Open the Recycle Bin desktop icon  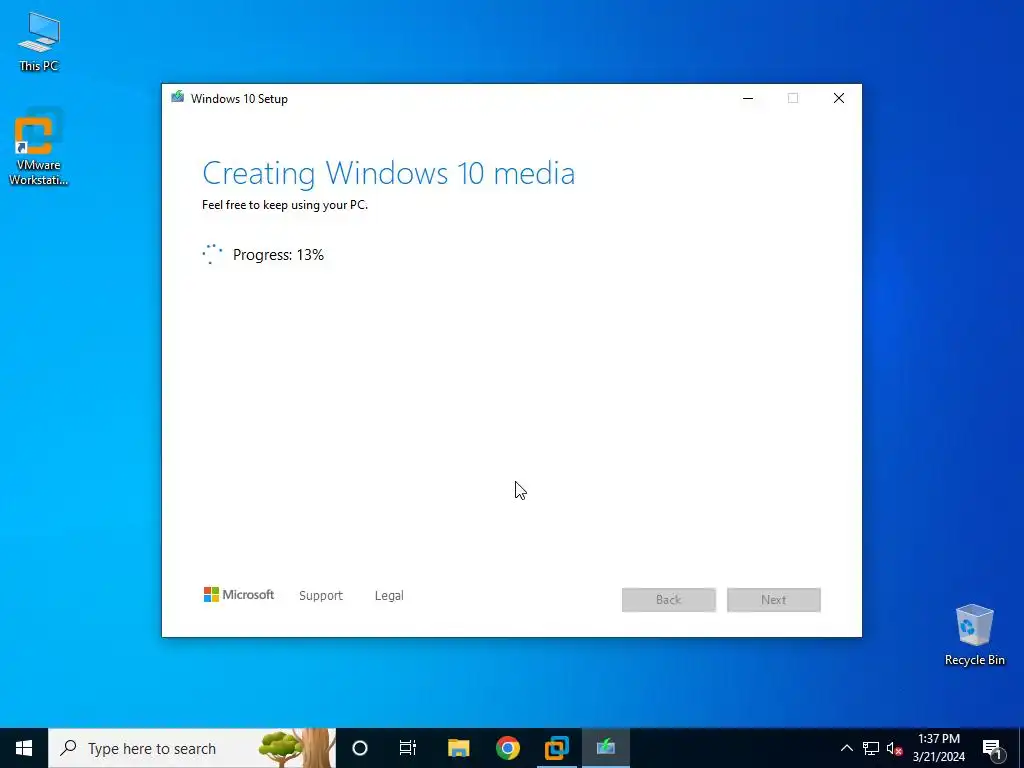(974, 635)
